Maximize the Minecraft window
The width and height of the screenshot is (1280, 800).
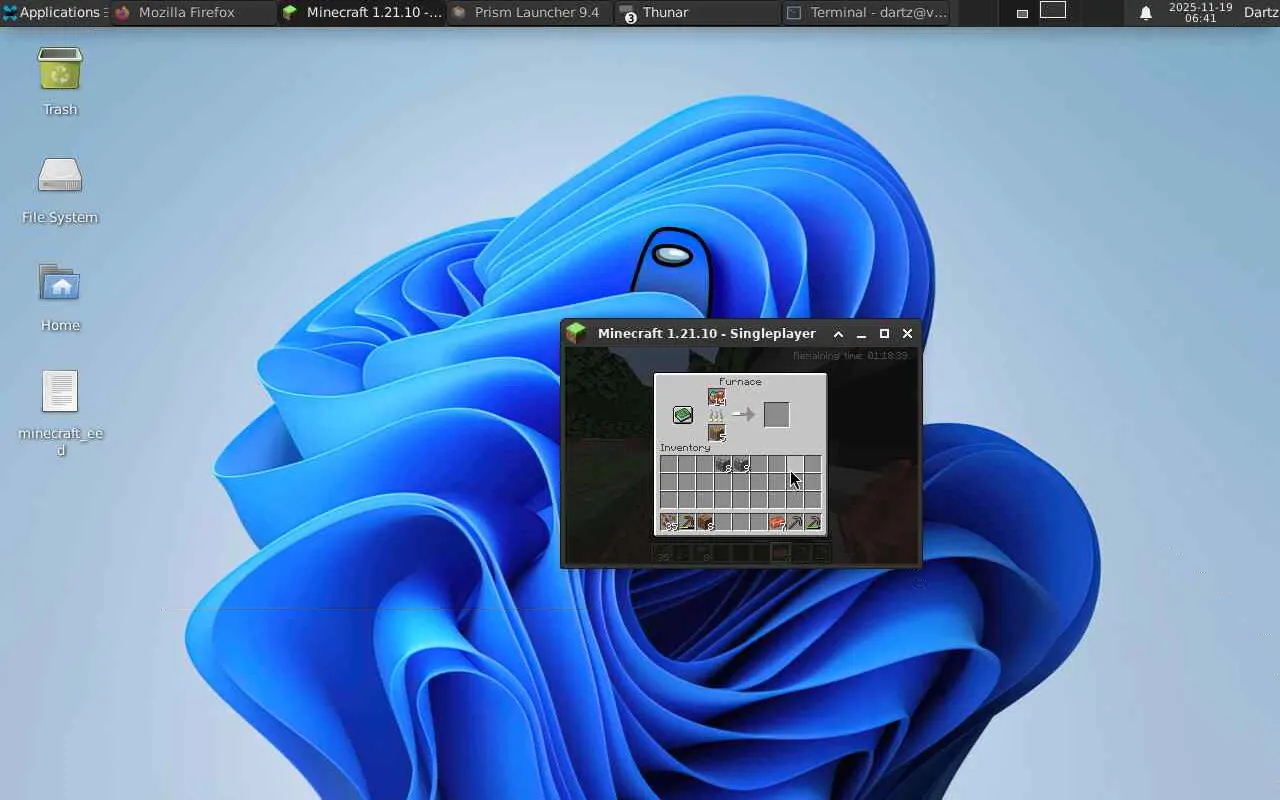[884, 334]
